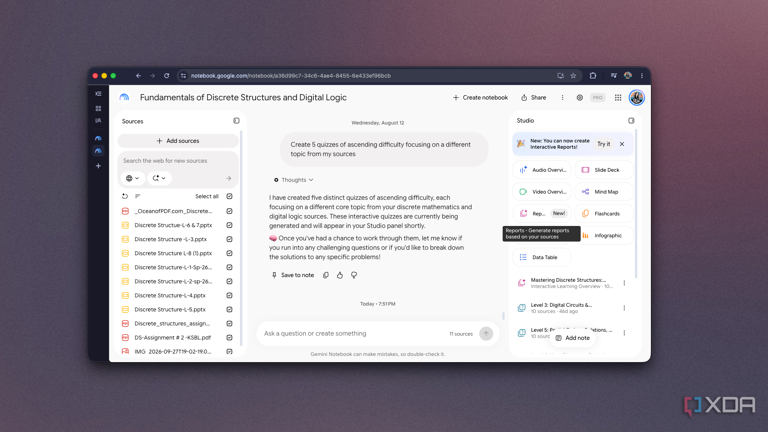Open the grid icon in the browser sidebar
This screenshot has height=432, width=768.
[x=98, y=108]
